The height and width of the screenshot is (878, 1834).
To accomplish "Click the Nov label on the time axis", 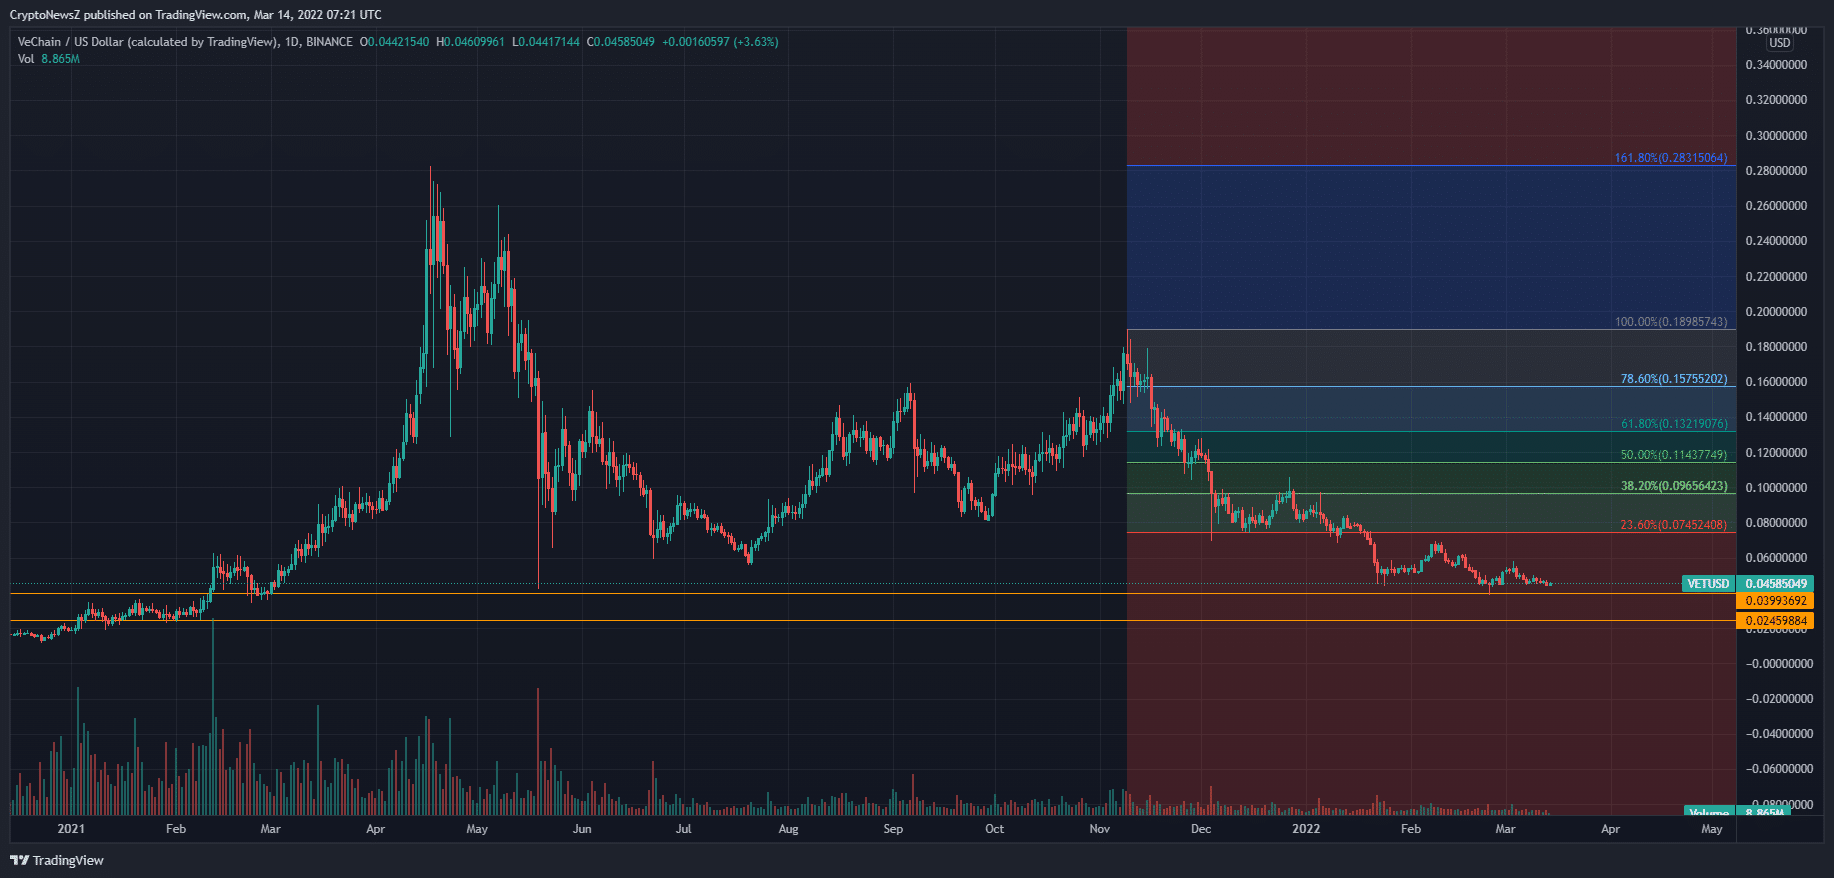I will coord(1099,829).
